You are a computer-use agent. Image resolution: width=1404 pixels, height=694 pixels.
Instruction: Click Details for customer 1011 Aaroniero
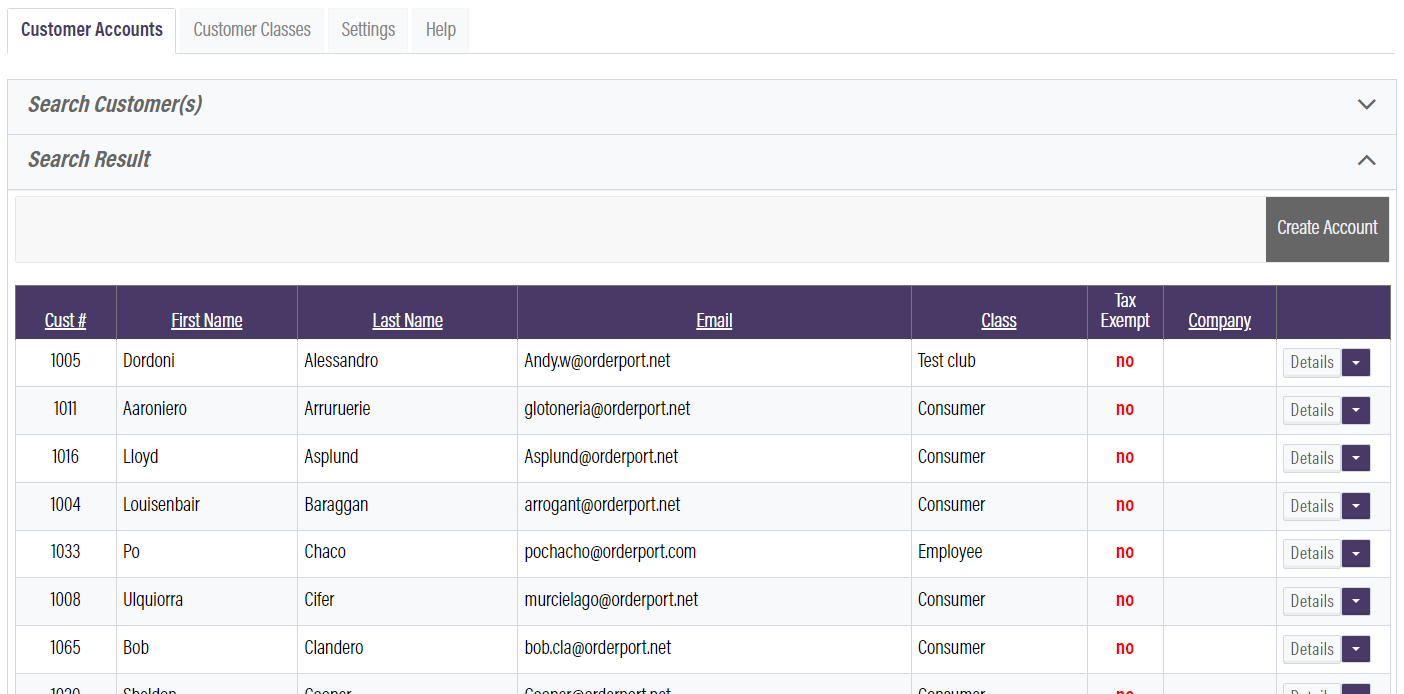[1312, 410]
